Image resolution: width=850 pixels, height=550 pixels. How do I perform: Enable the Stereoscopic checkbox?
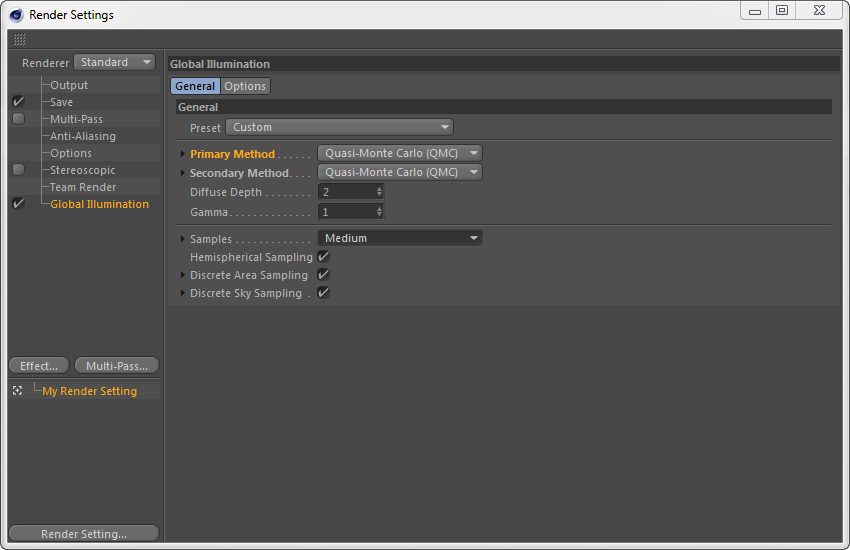click(18, 170)
